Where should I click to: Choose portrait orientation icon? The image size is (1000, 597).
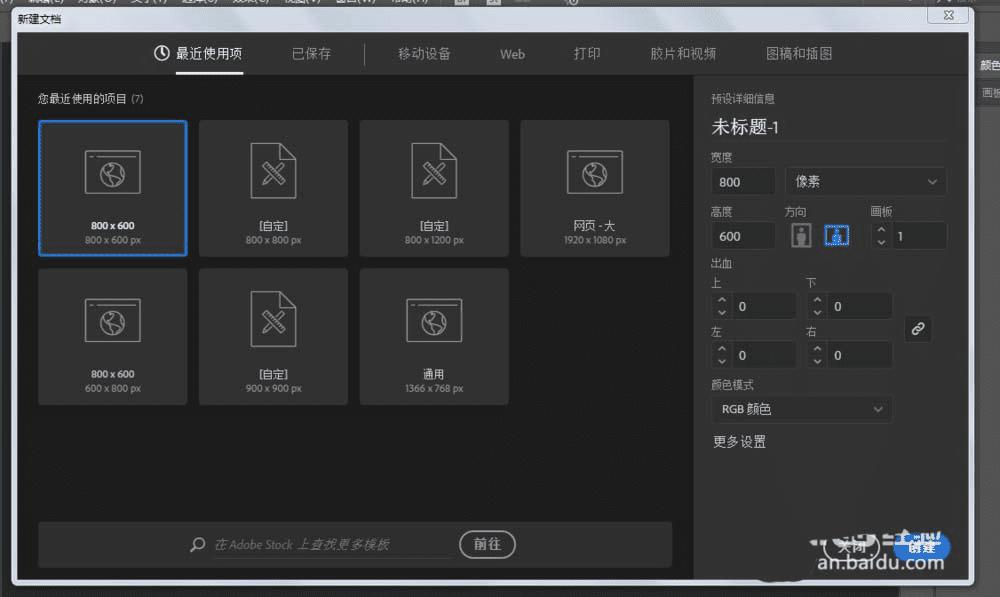[801, 235]
